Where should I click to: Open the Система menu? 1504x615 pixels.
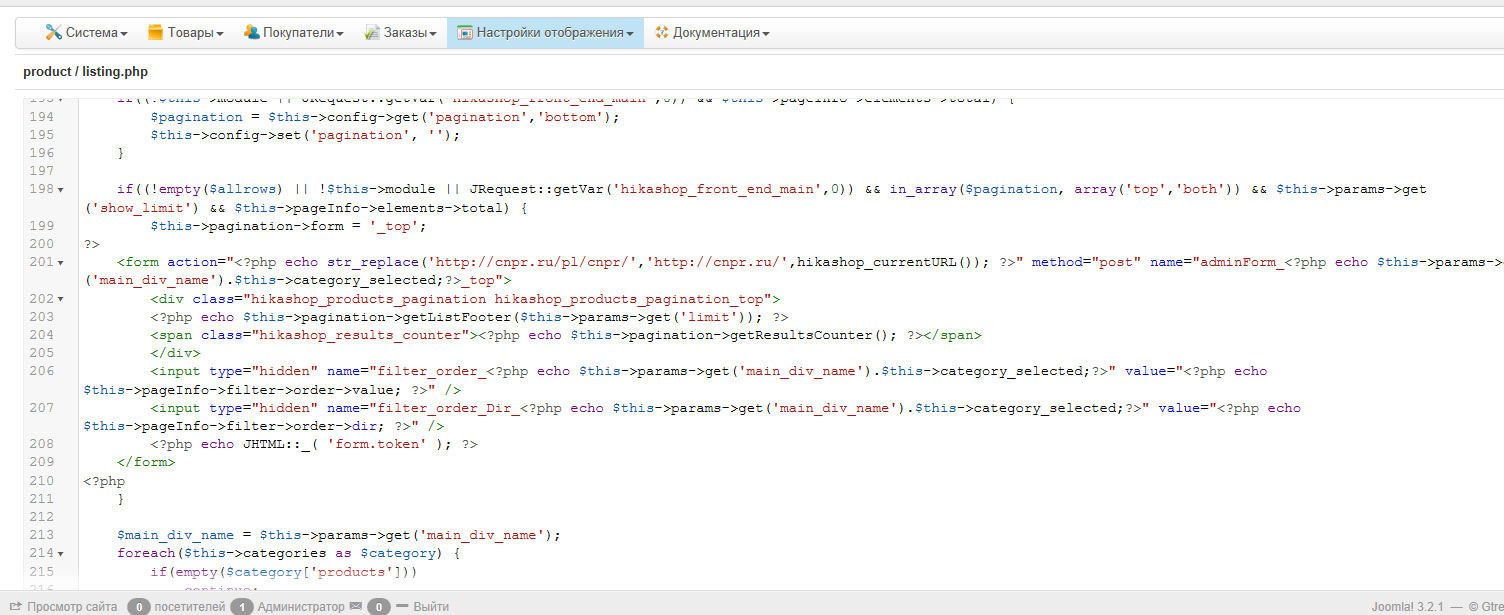tap(86, 33)
